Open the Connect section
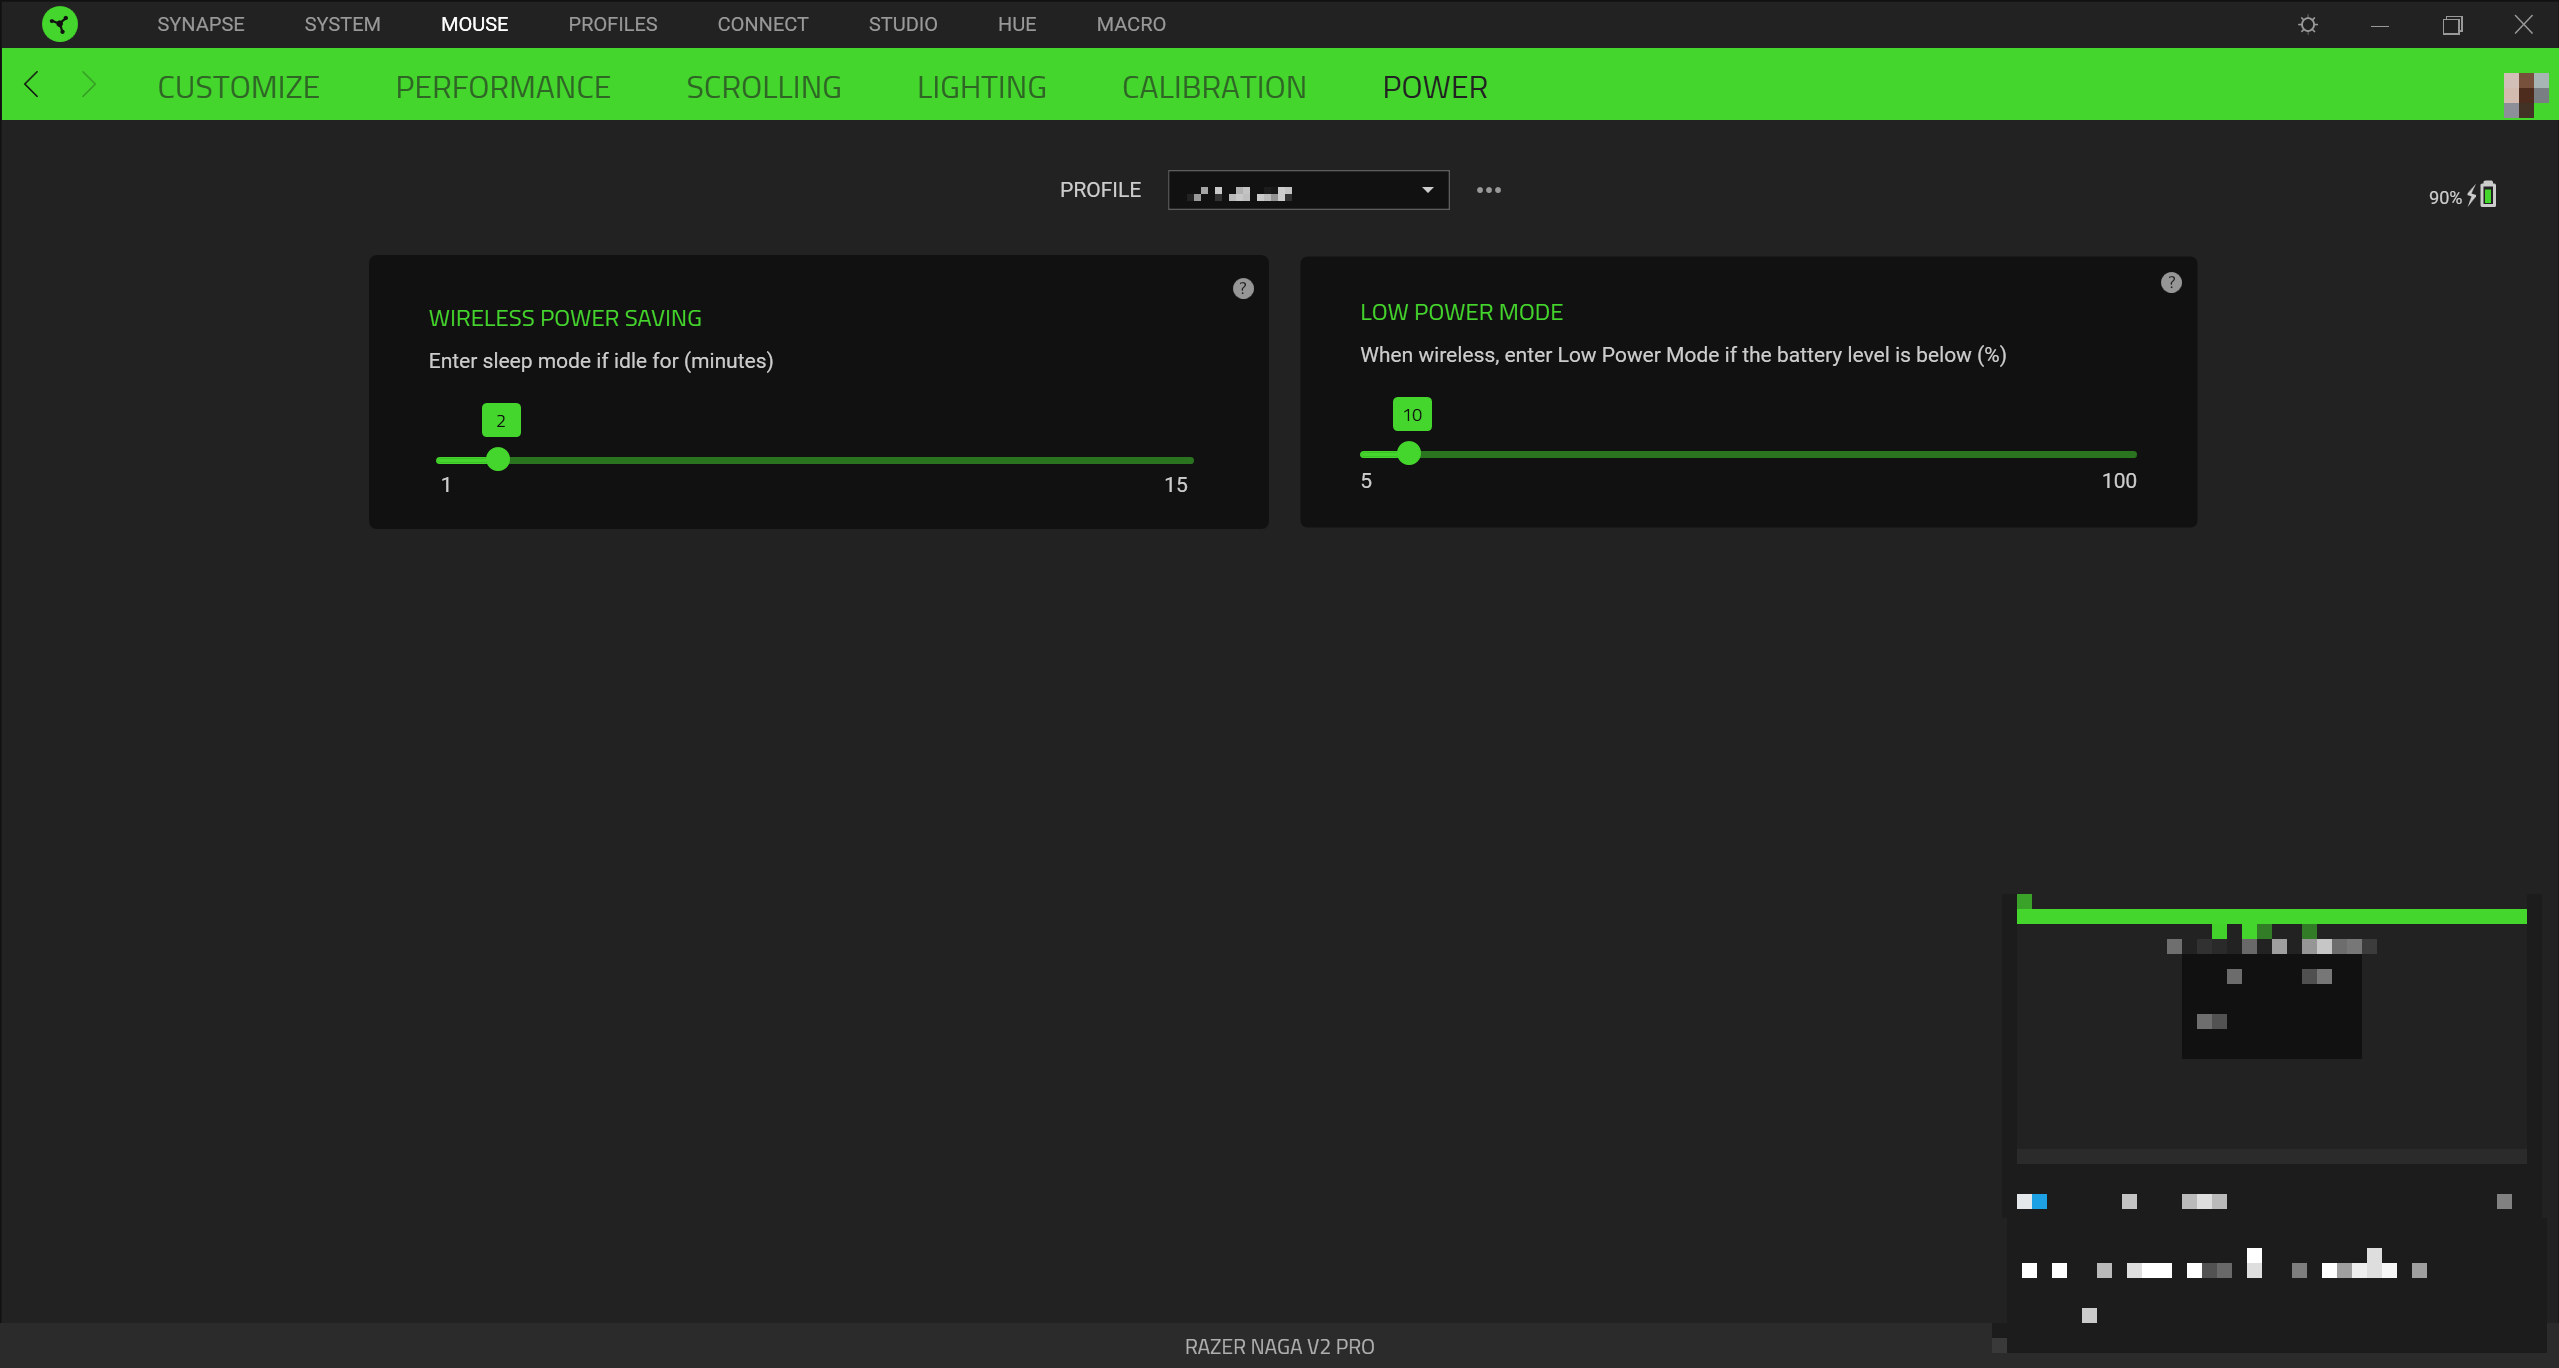Viewport: 2559px width, 1368px height. (x=761, y=23)
